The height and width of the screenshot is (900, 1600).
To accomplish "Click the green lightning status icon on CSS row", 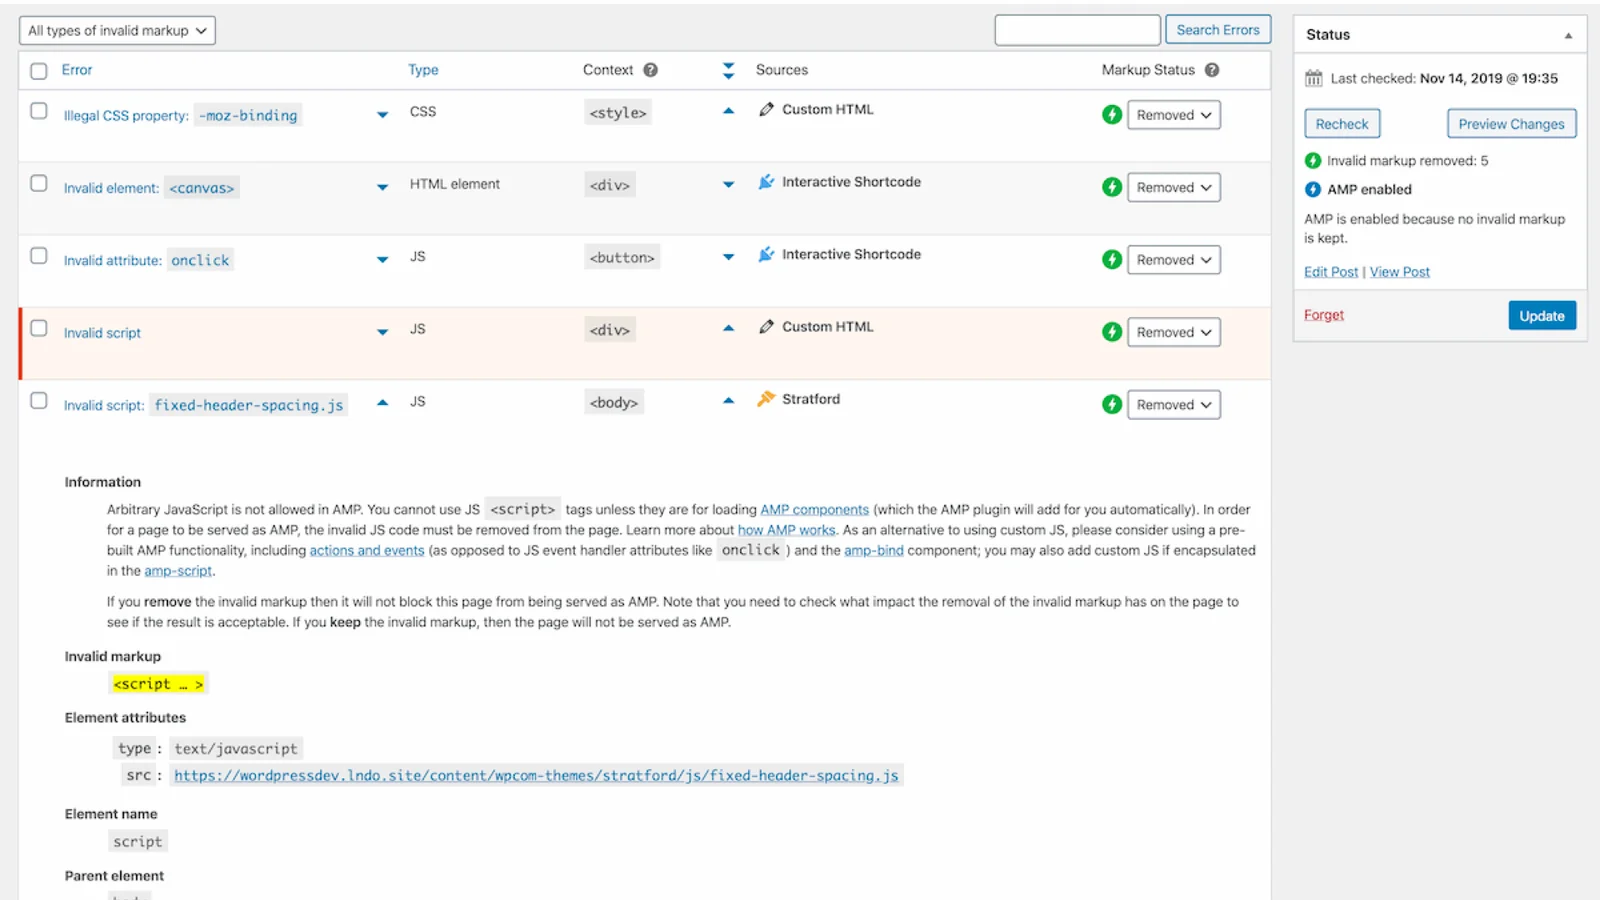I will (1111, 115).
